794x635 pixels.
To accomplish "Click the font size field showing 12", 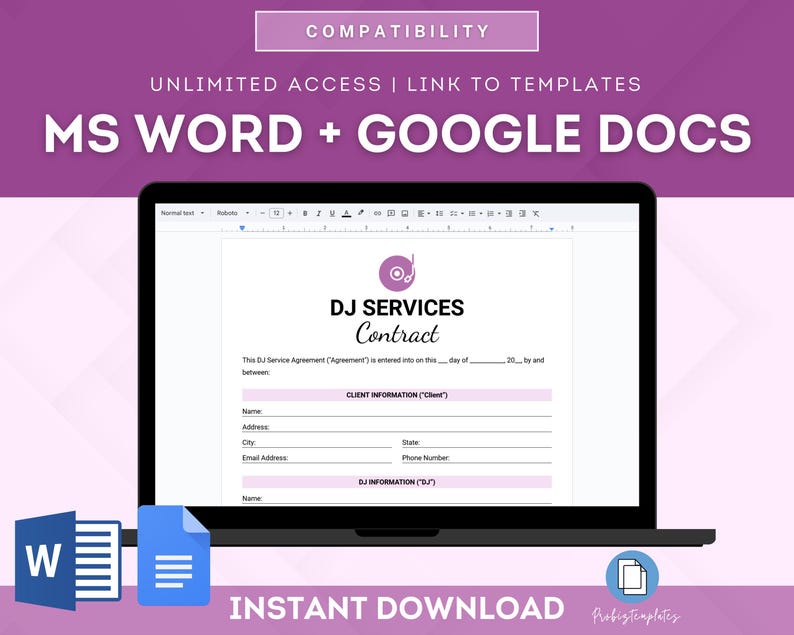I will click(x=276, y=213).
